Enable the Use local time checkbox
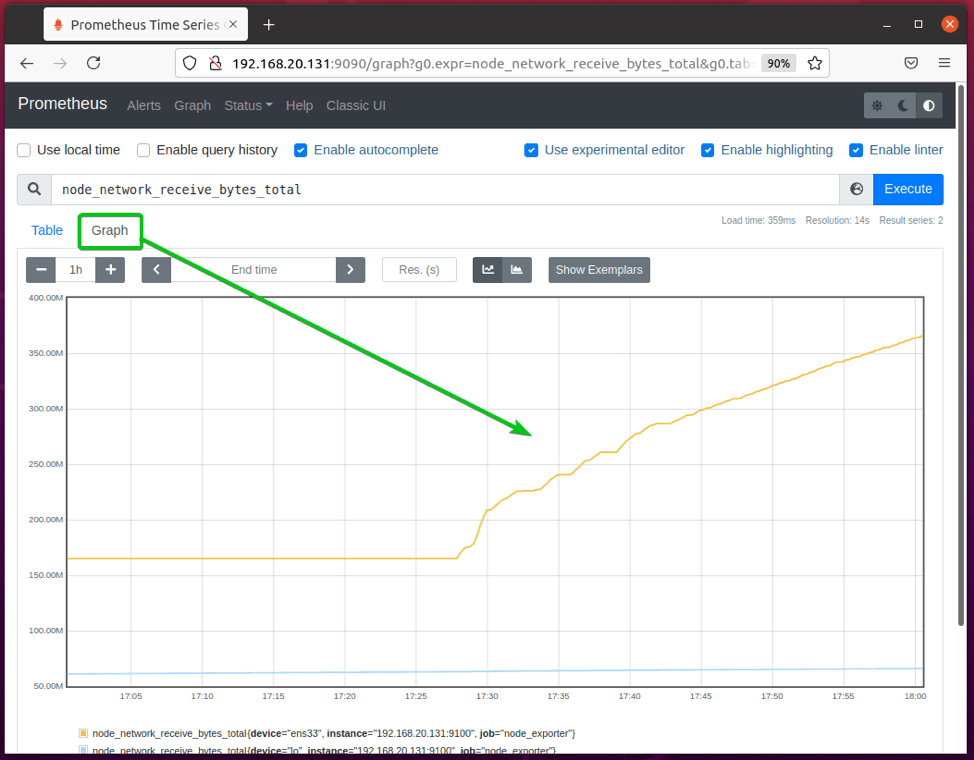The image size is (974, 760). (x=24, y=150)
